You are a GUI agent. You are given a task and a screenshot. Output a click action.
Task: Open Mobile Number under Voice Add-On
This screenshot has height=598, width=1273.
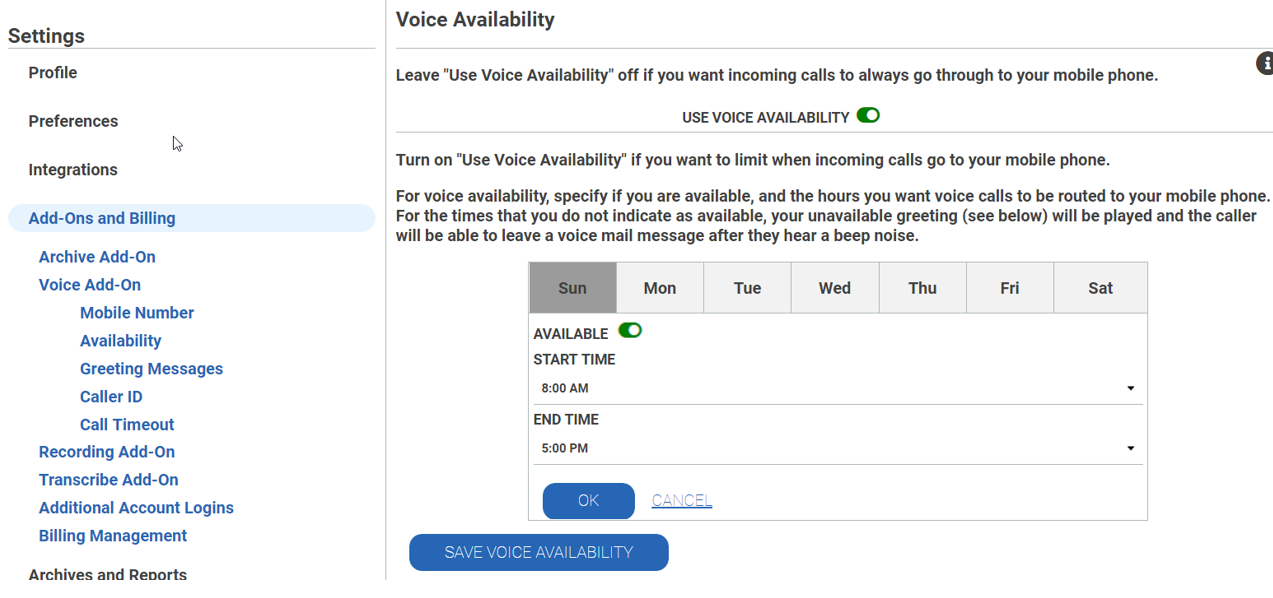(x=137, y=313)
